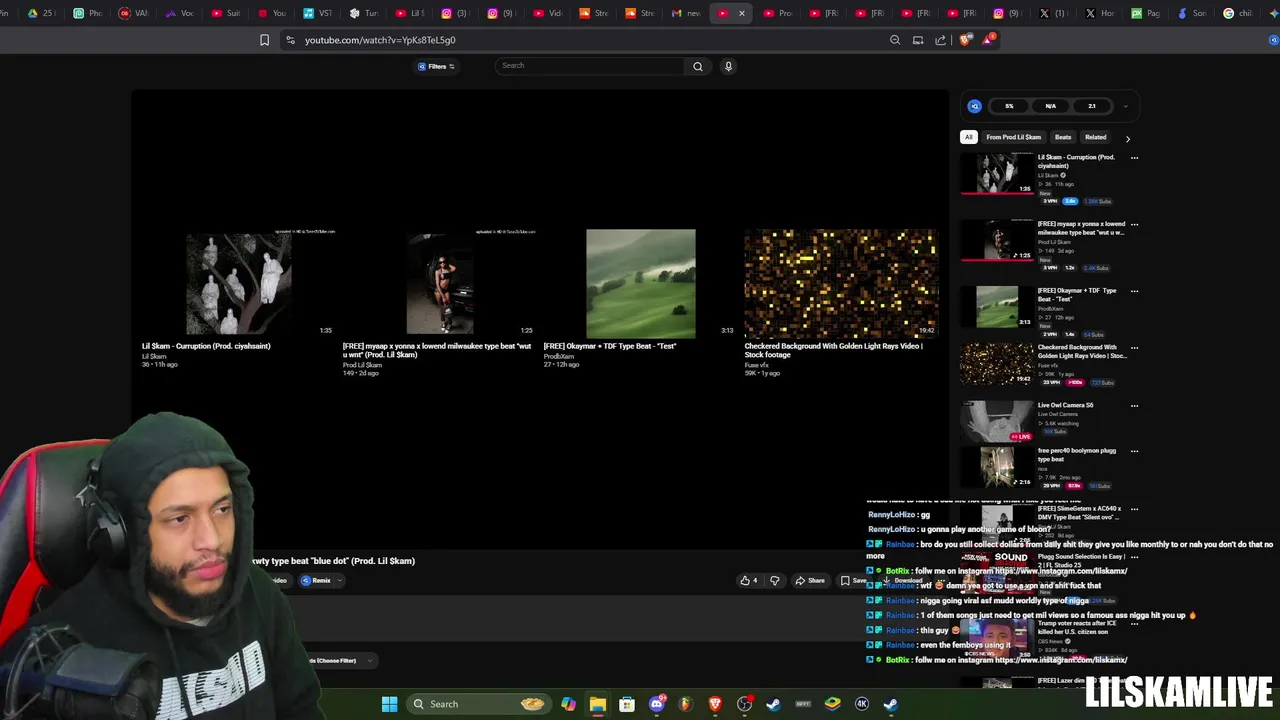This screenshot has width=1280, height=720.
Task: Select the 'All' filter chip
Action: point(968,137)
